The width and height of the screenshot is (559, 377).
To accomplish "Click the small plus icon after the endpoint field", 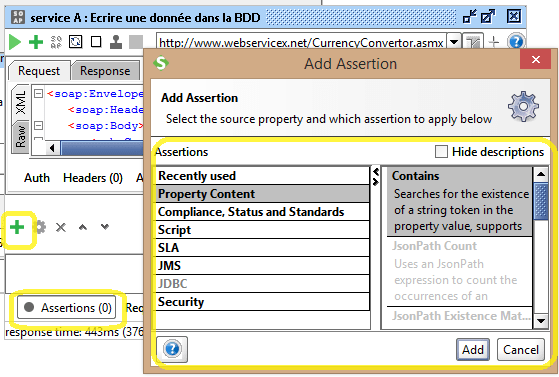I will [x=494, y=42].
